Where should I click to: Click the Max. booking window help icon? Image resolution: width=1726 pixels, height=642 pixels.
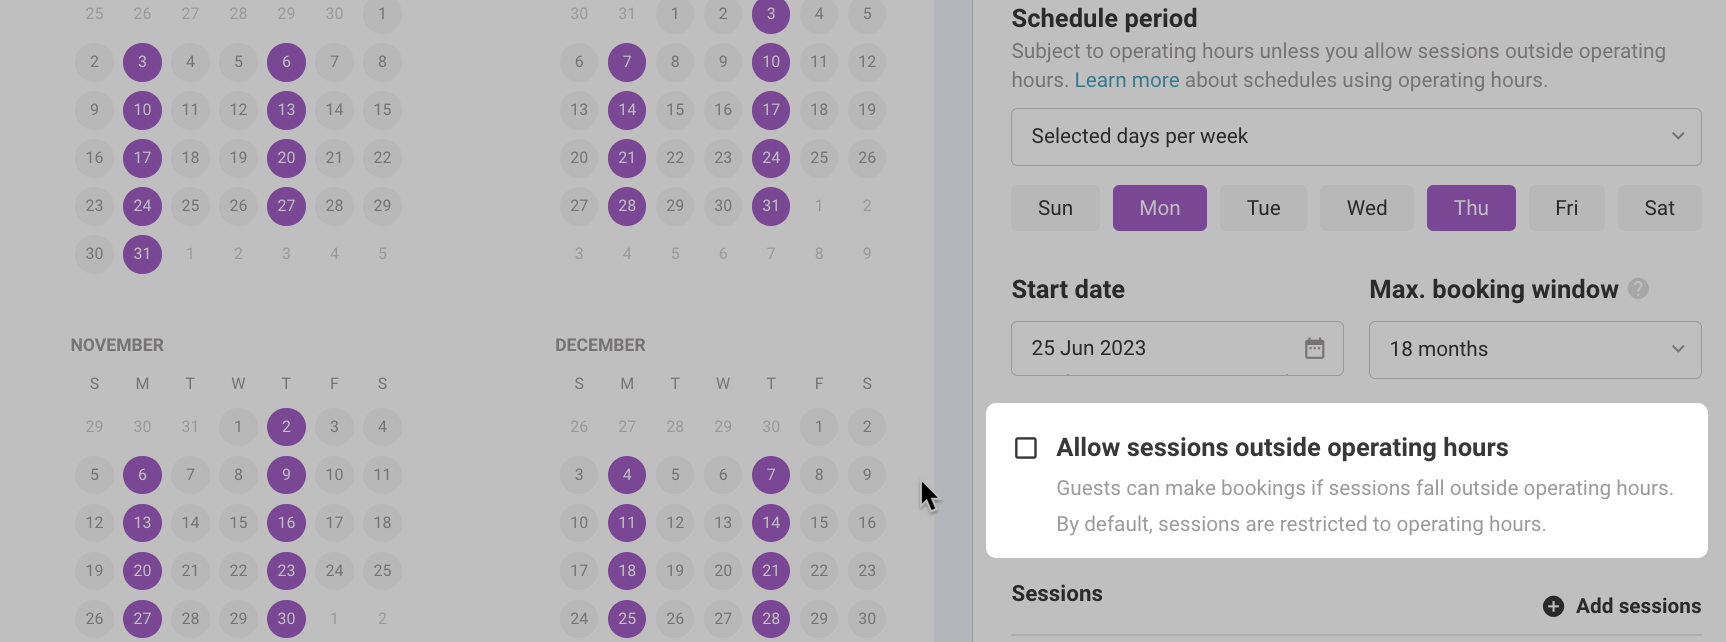click(1638, 289)
